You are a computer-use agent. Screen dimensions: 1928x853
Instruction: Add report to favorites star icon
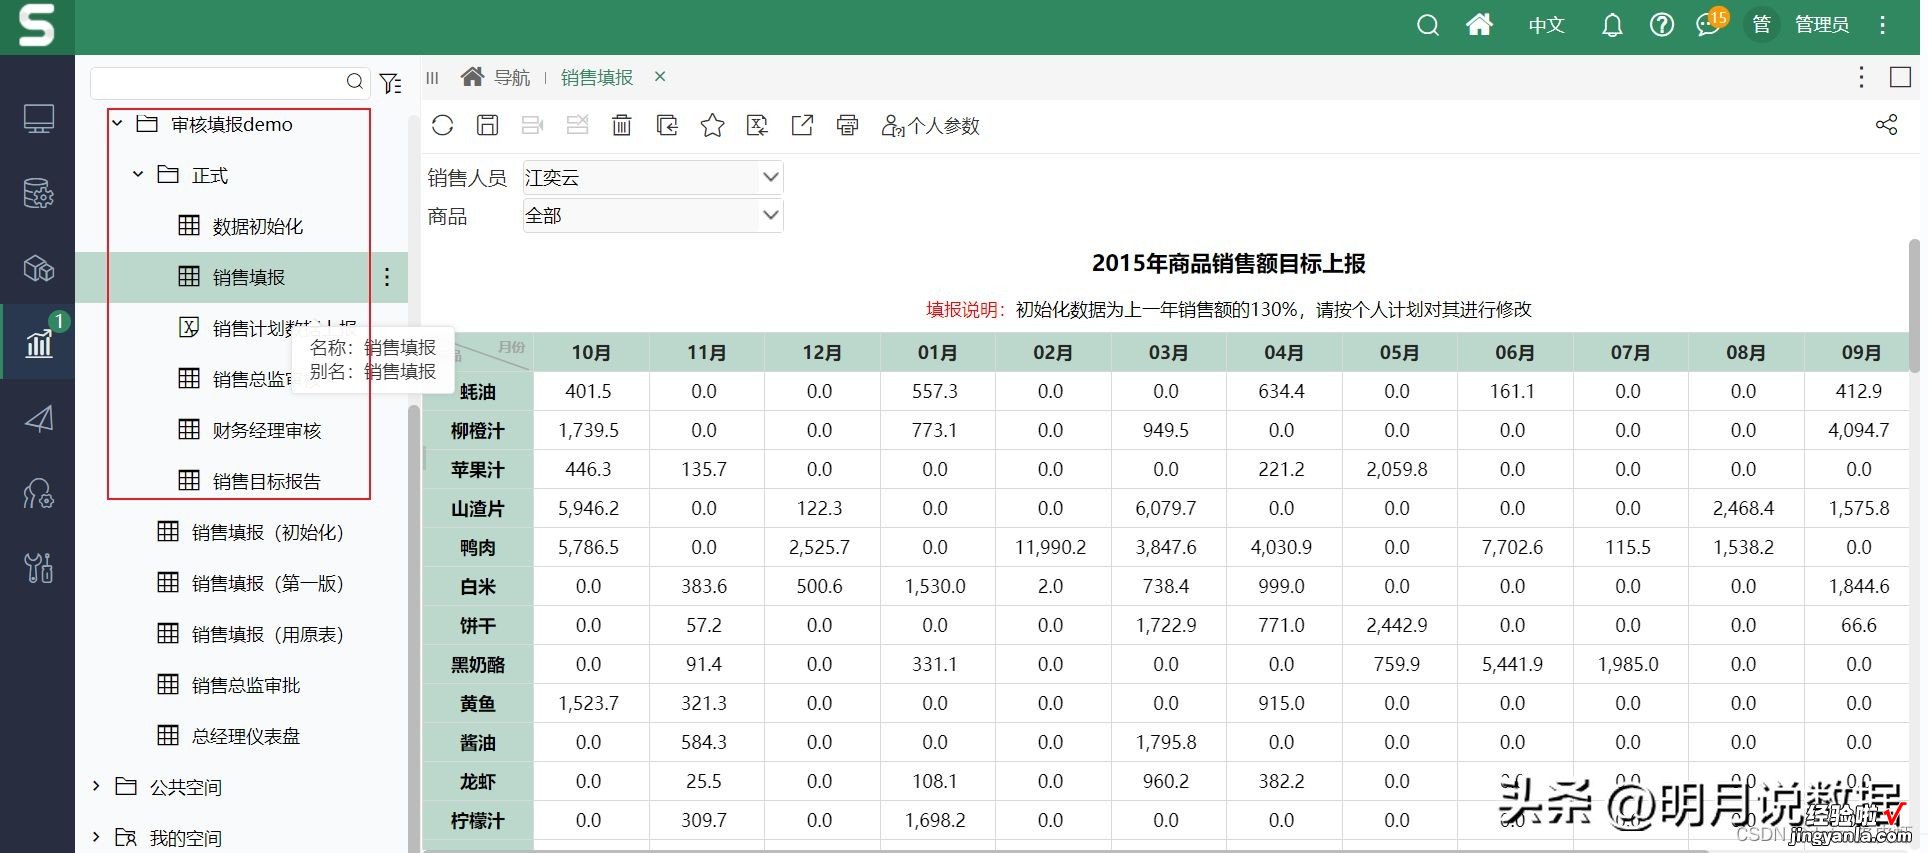(712, 125)
